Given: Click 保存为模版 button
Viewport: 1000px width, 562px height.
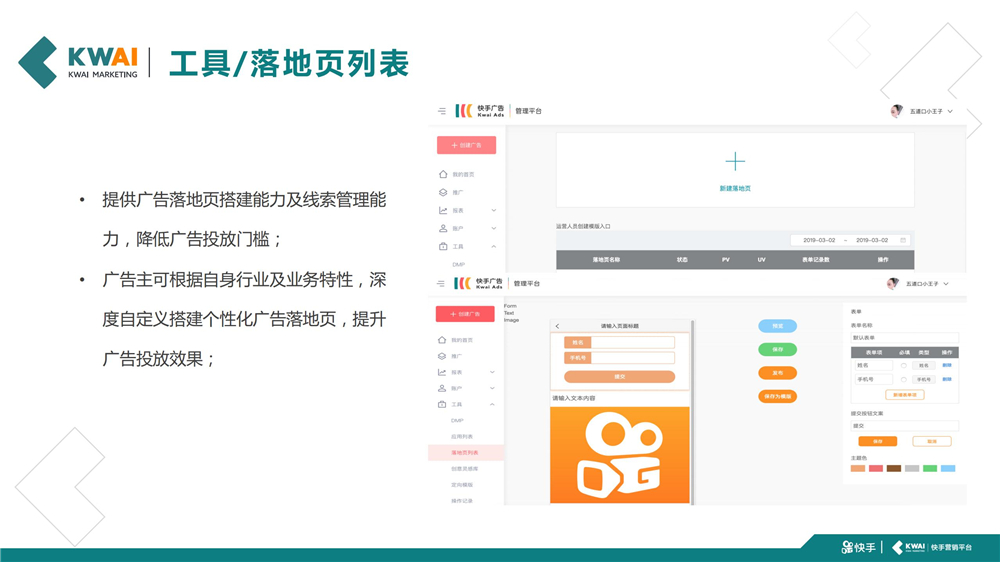Looking at the screenshot, I should (x=777, y=397).
